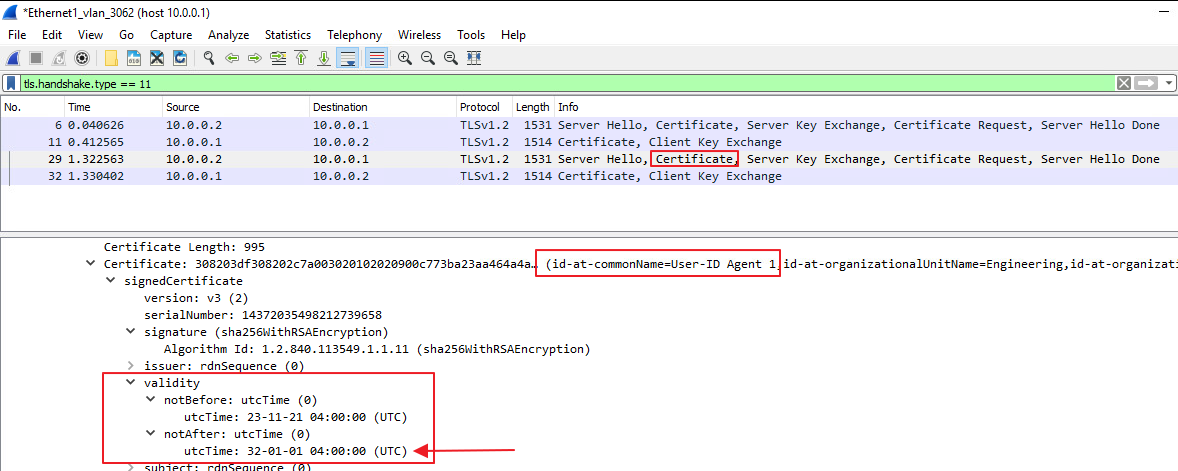Sort by the Time column header
The width and height of the screenshot is (1178, 471).
(113, 107)
